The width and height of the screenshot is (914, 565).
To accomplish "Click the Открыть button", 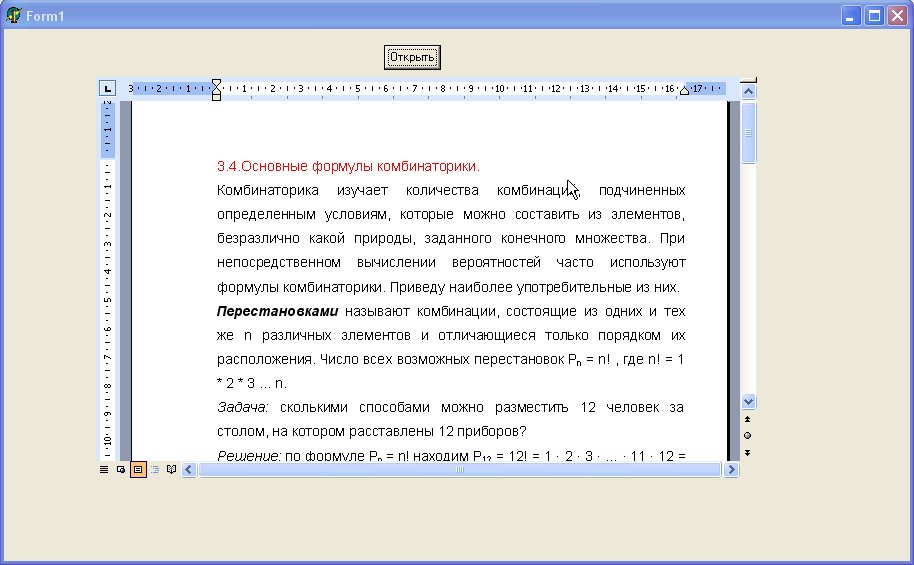I will (x=412, y=58).
